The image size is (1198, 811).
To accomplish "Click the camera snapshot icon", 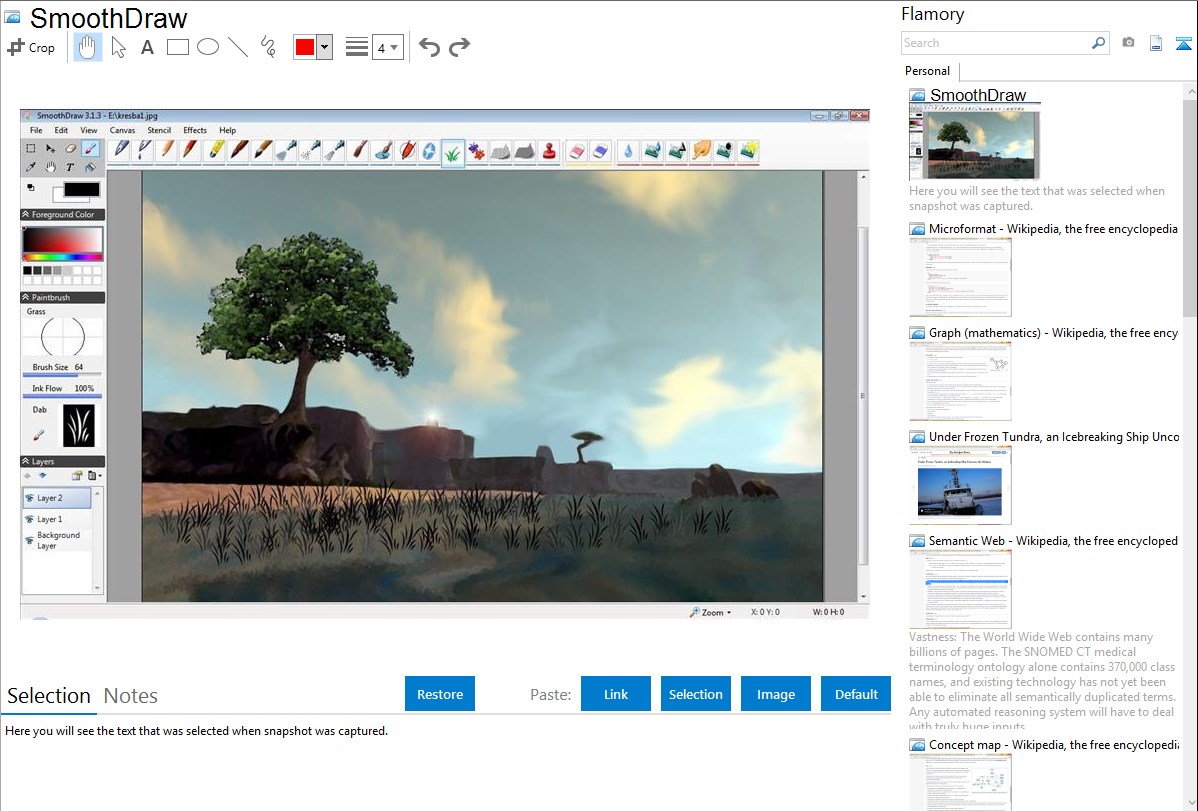I will [1128, 43].
